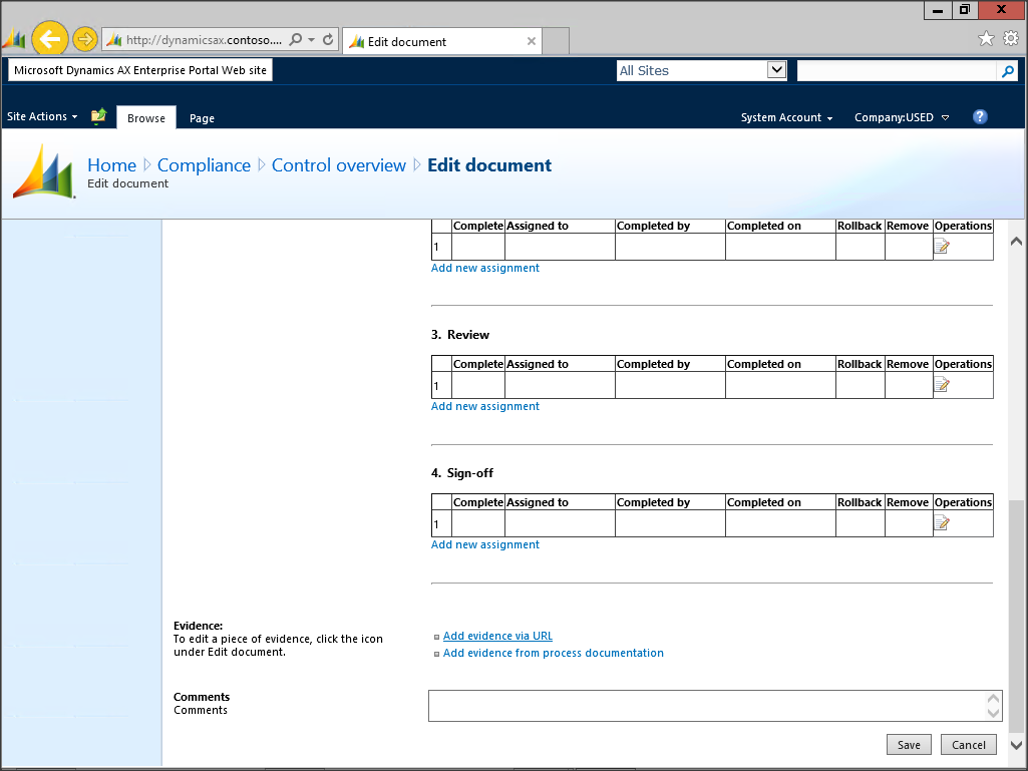Expand the System Account dropdown
This screenshot has height=771, width=1028.
click(x=786, y=118)
